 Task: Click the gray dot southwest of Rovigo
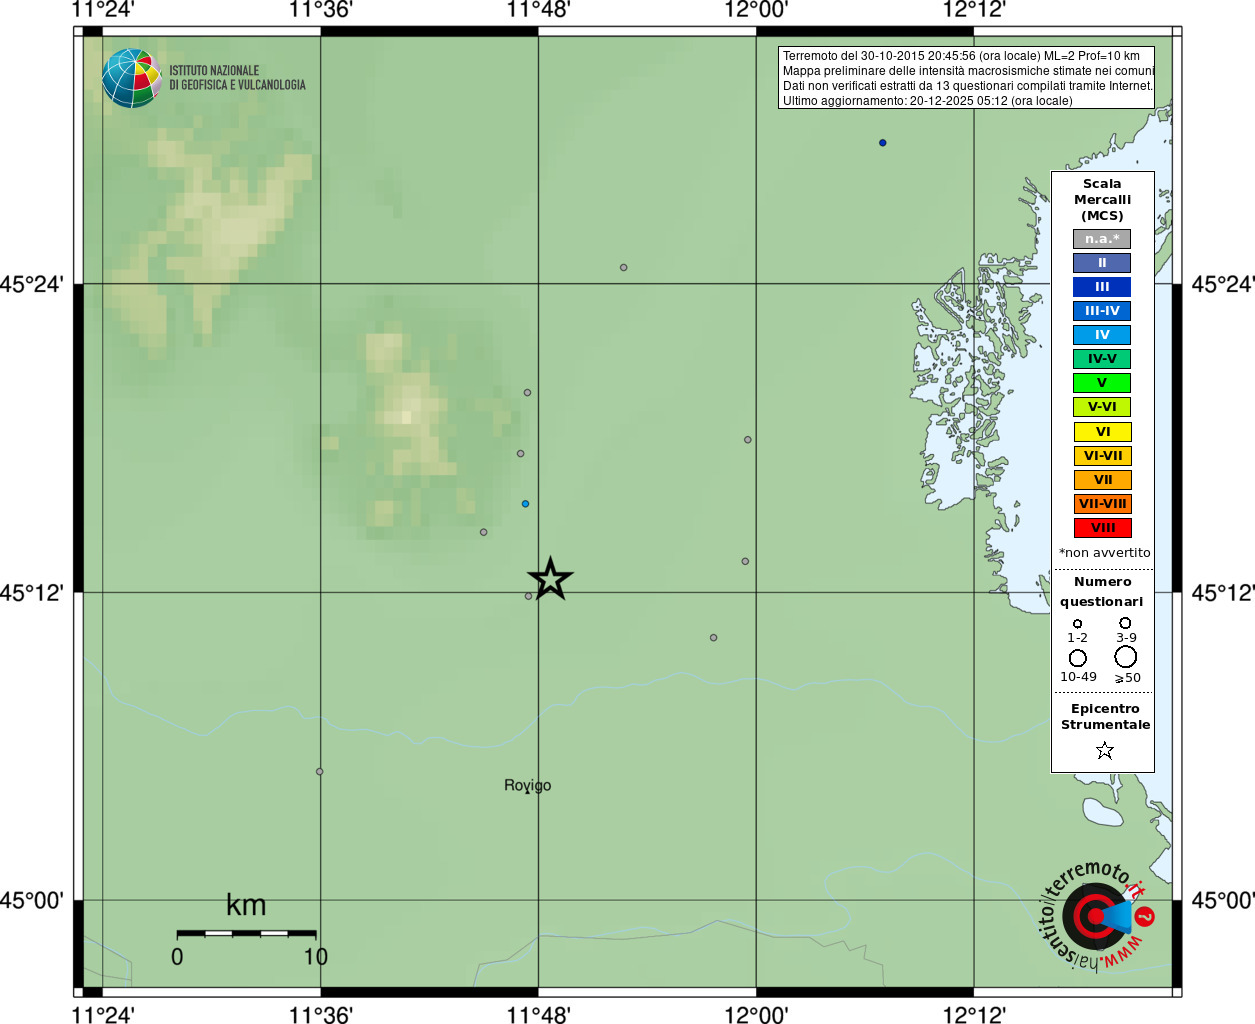[x=320, y=772]
